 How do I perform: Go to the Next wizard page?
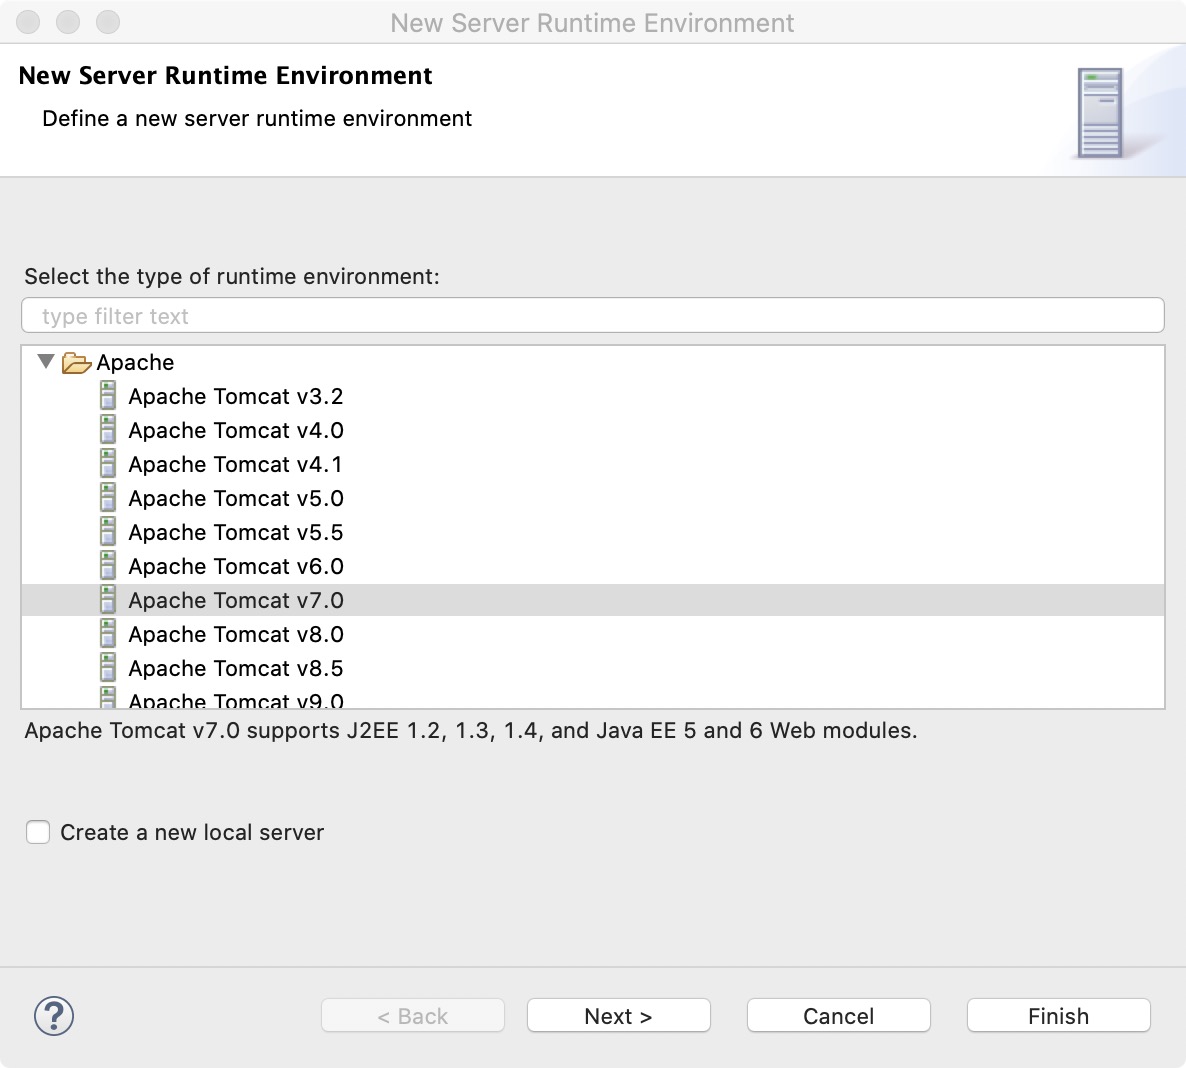tap(619, 1016)
